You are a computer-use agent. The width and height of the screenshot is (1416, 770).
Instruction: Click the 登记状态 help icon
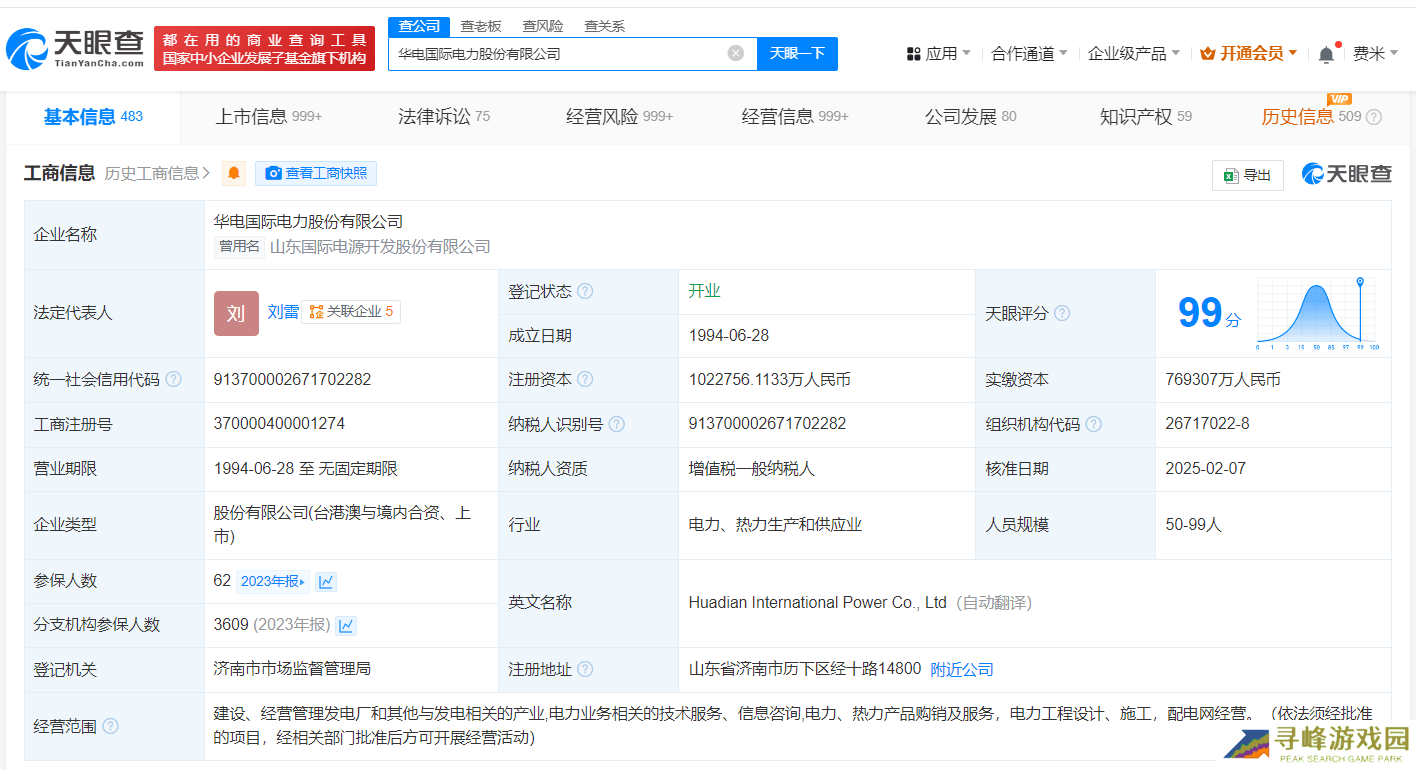click(x=585, y=291)
